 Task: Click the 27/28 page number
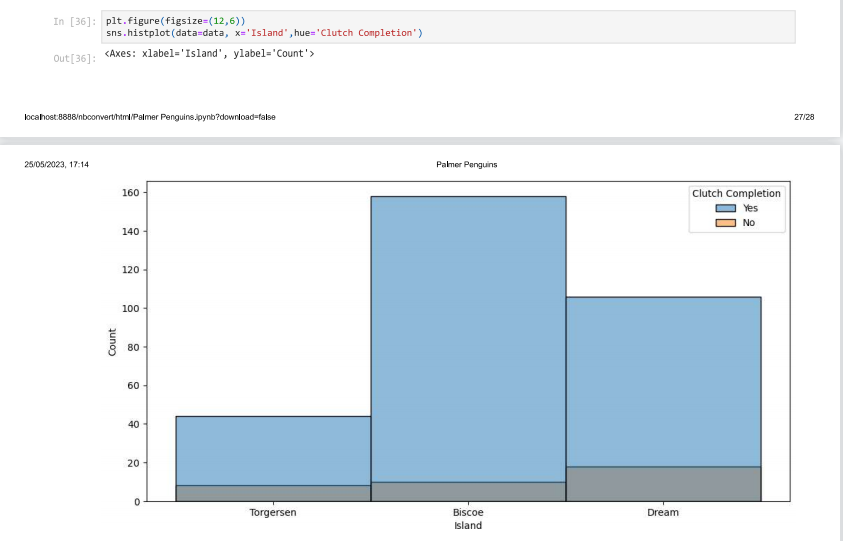(x=804, y=117)
